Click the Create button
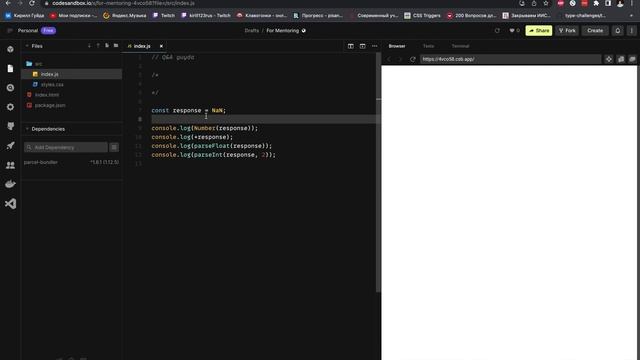This screenshot has width=640, height=360. 595,31
